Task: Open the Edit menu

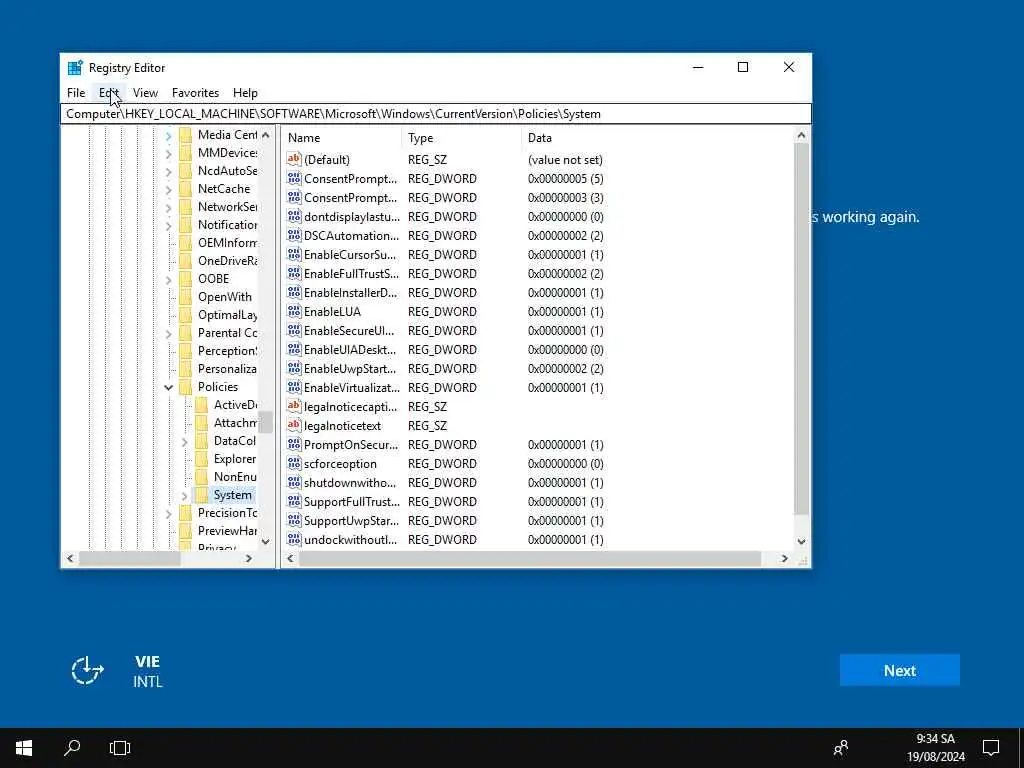Action: point(109,93)
